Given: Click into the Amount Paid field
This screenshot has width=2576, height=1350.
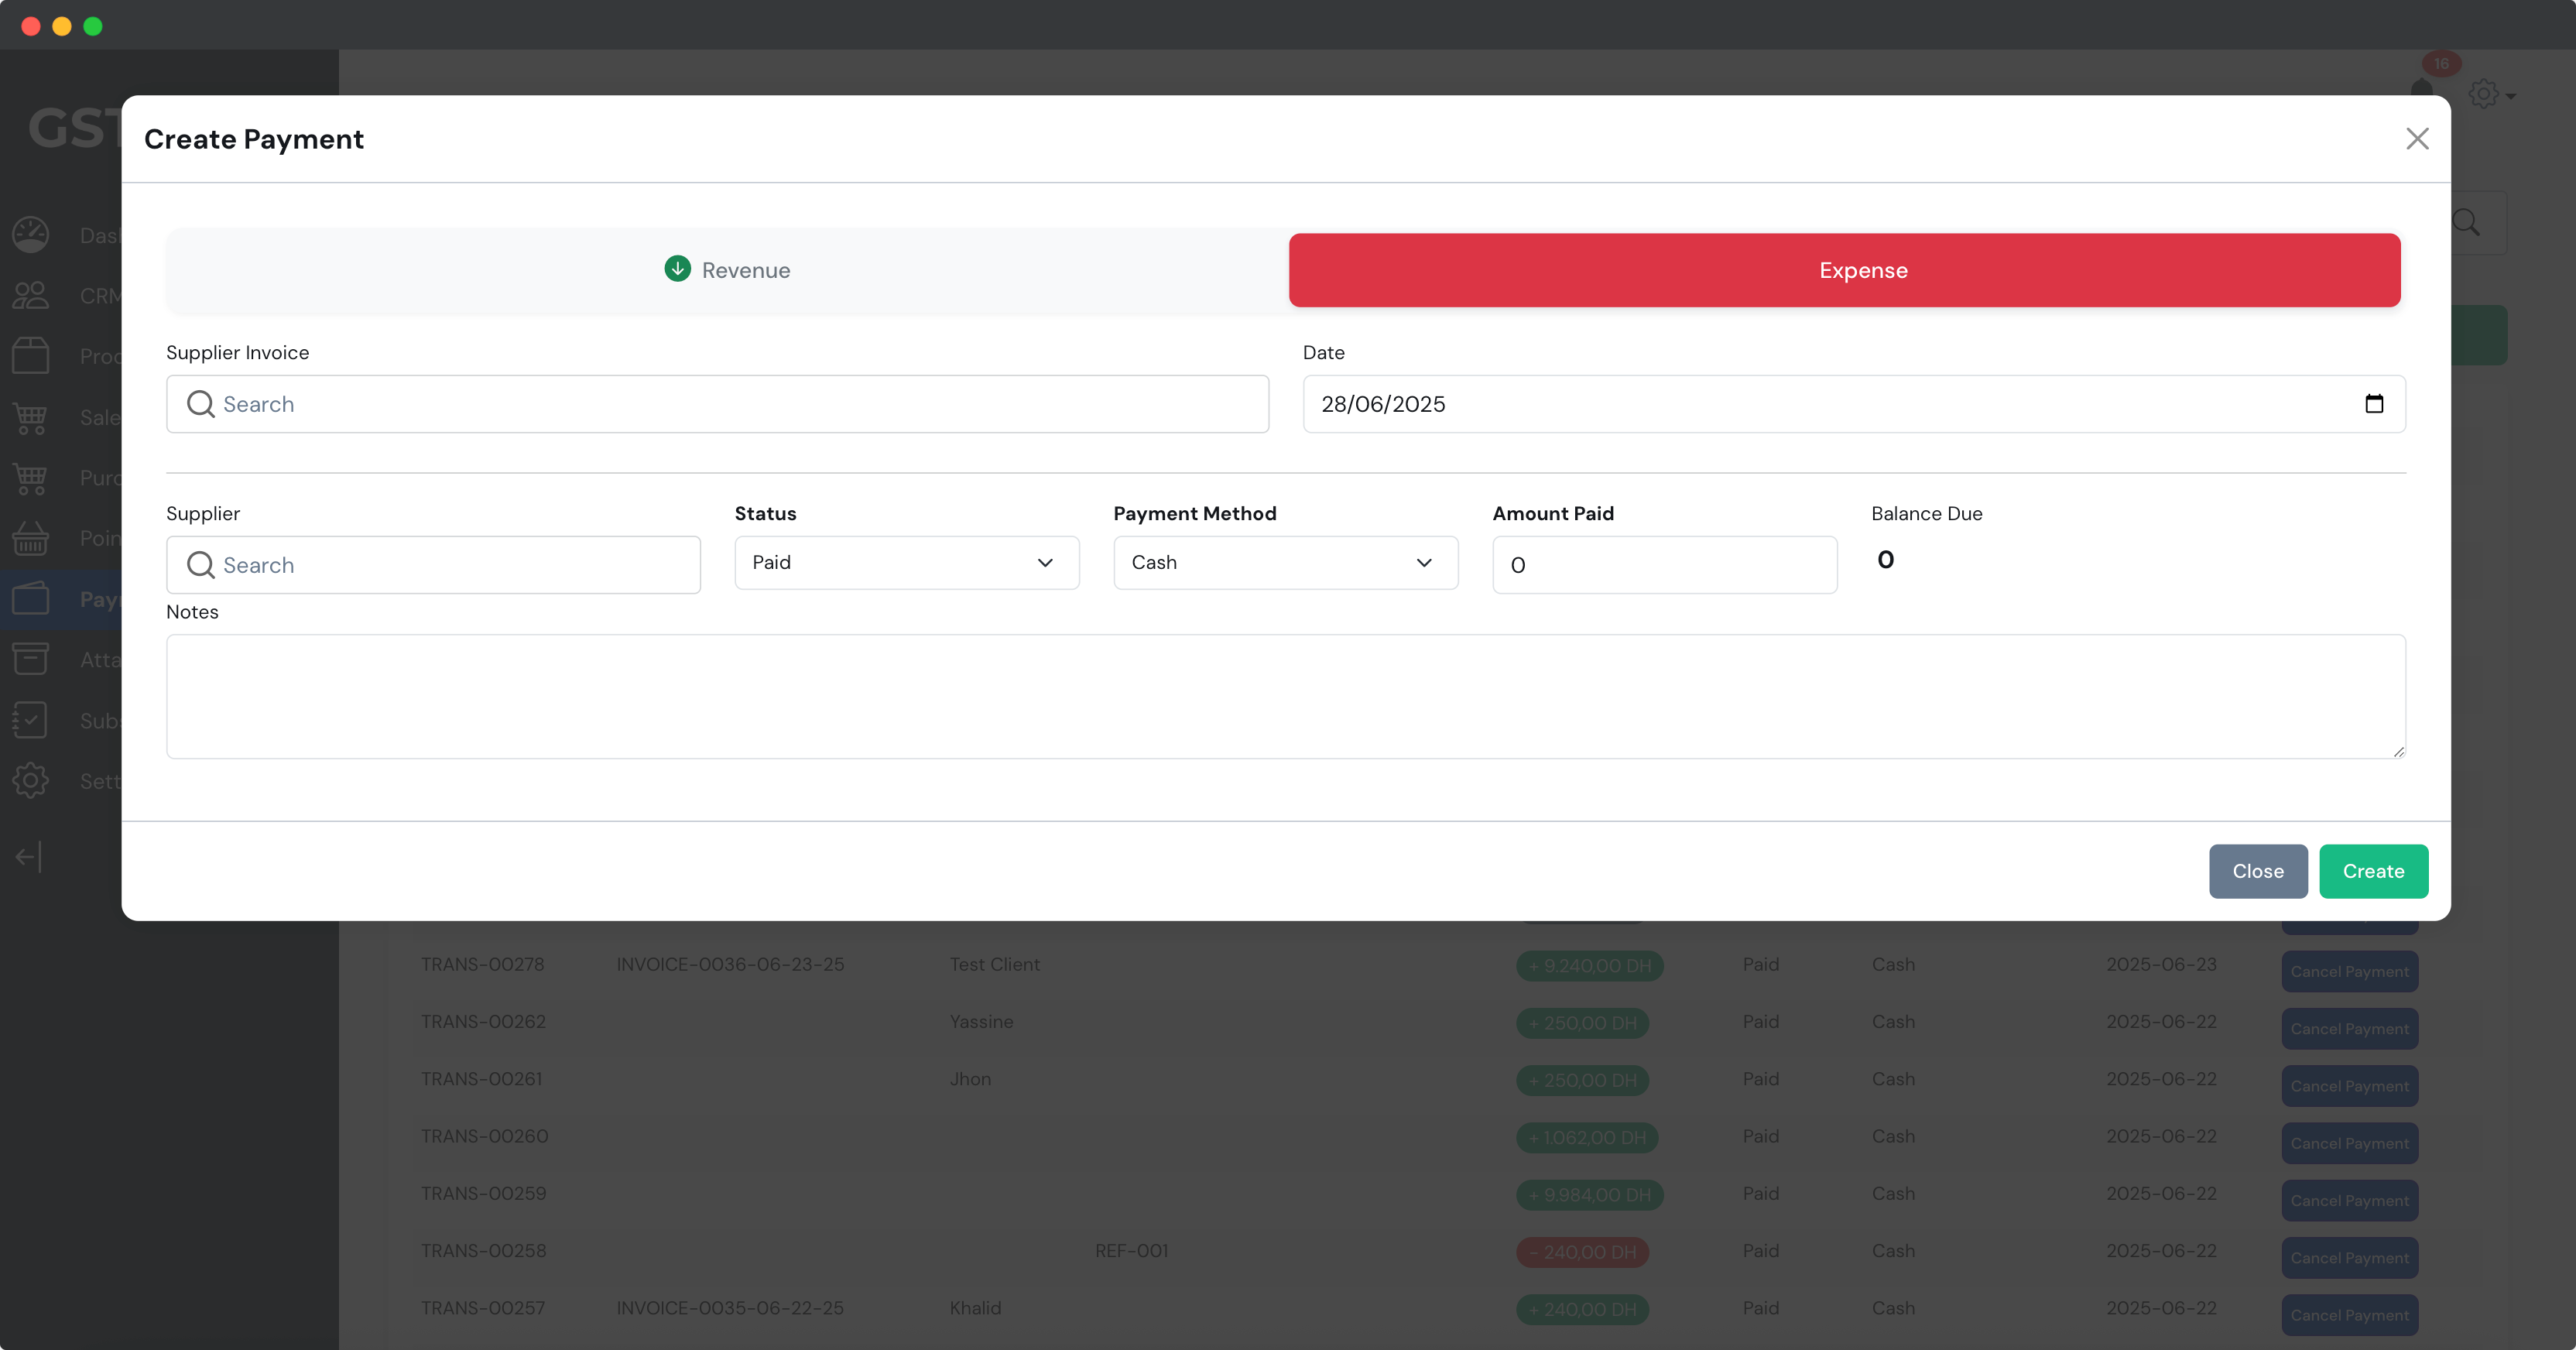Looking at the screenshot, I should click(1664, 565).
